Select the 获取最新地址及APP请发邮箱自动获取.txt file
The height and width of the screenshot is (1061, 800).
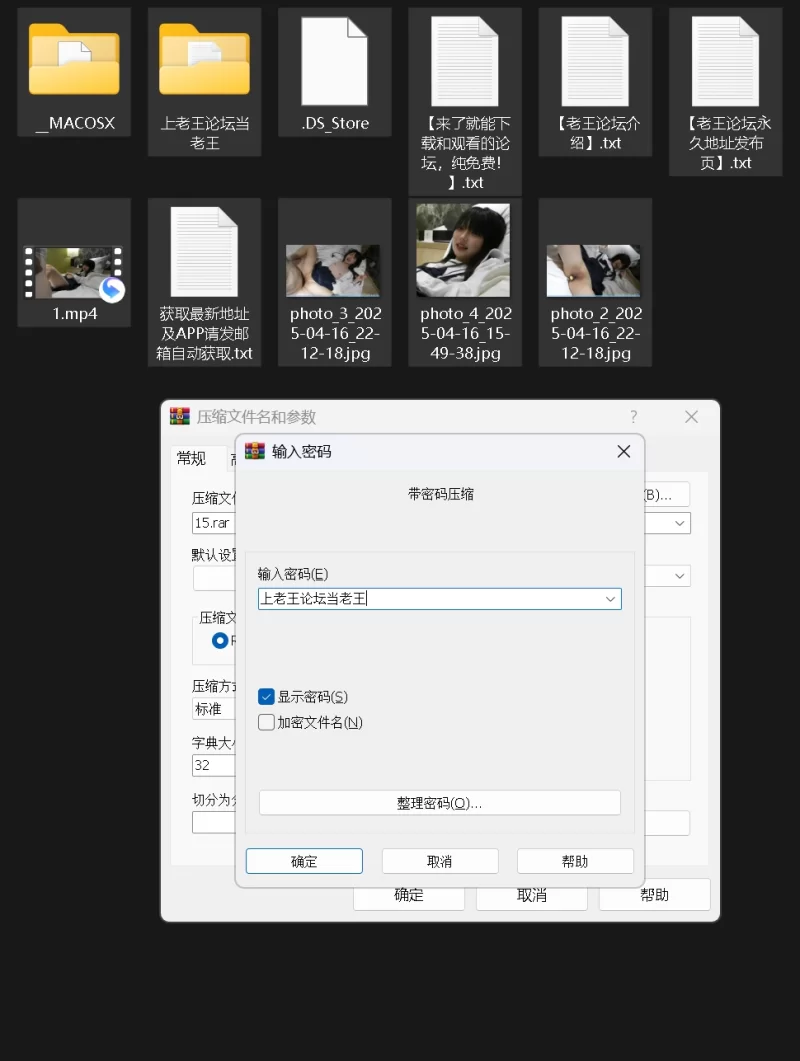[204, 282]
